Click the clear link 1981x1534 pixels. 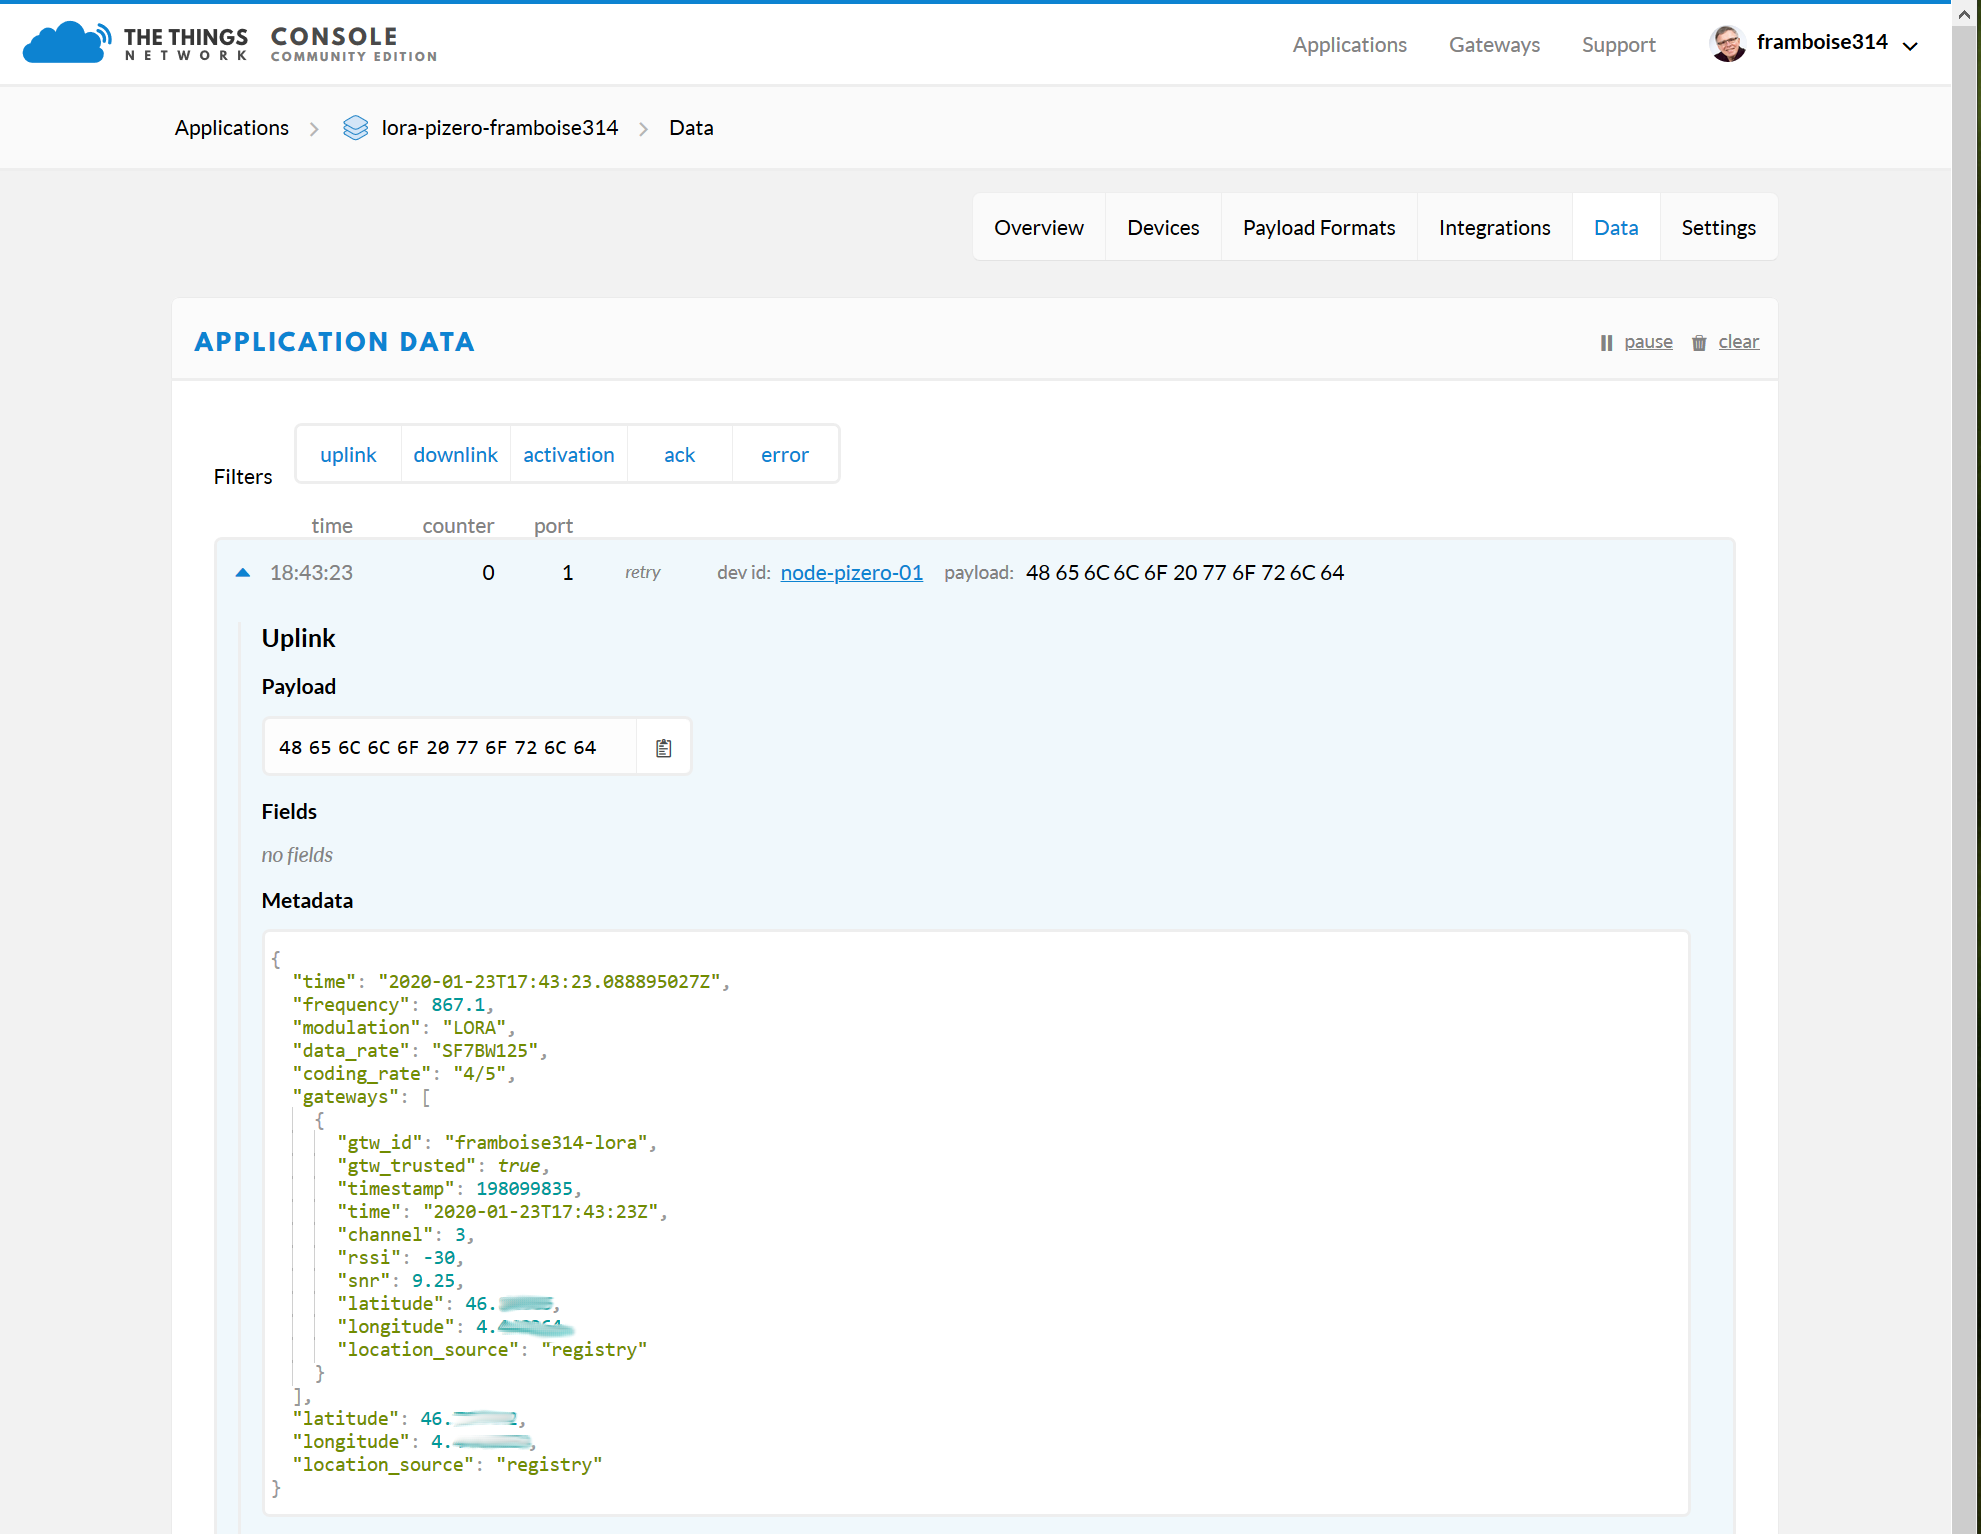[x=1738, y=342]
